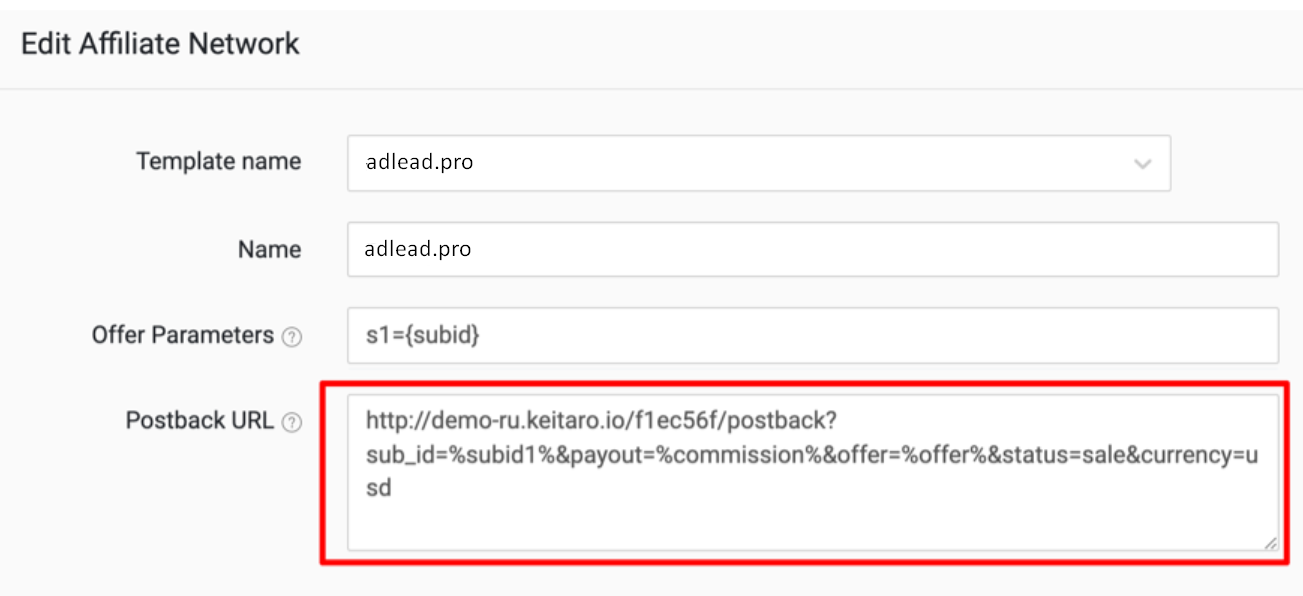The image size is (1303, 596).
Task: Focus the Name input field
Action: [813, 249]
